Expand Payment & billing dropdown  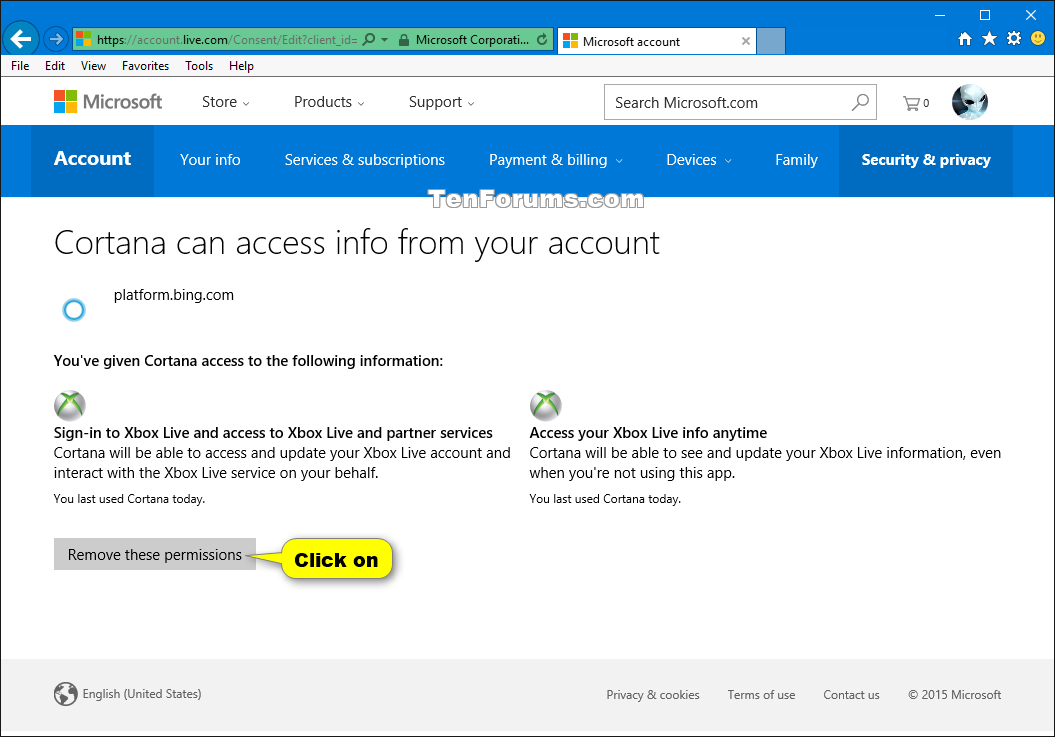click(556, 160)
